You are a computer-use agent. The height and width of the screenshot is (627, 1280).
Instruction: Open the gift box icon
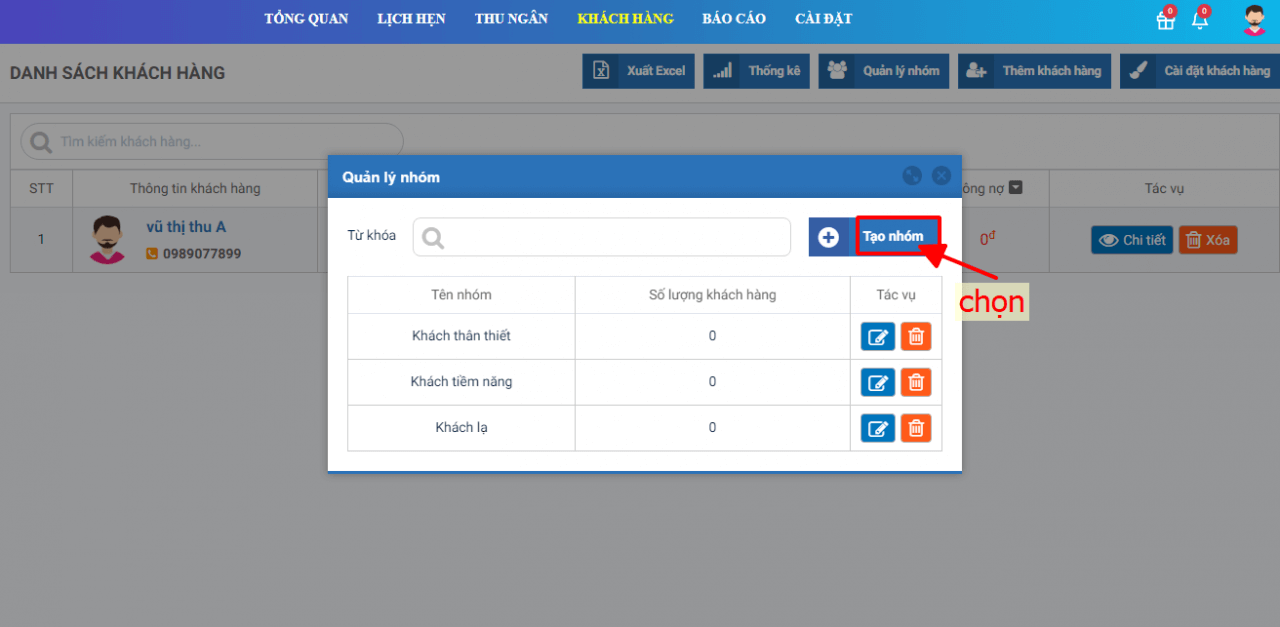[x=1165, y=20]
